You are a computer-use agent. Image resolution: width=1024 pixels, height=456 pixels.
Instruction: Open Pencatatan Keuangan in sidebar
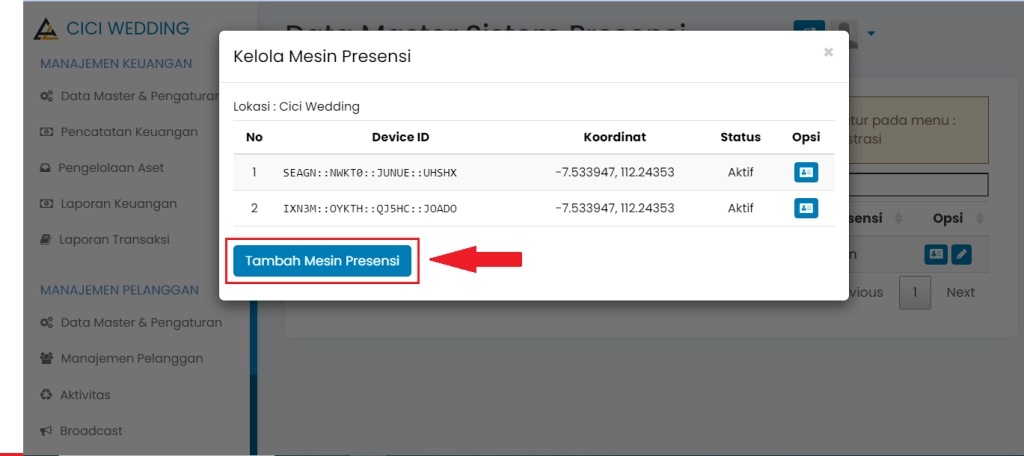pos(128,132)
